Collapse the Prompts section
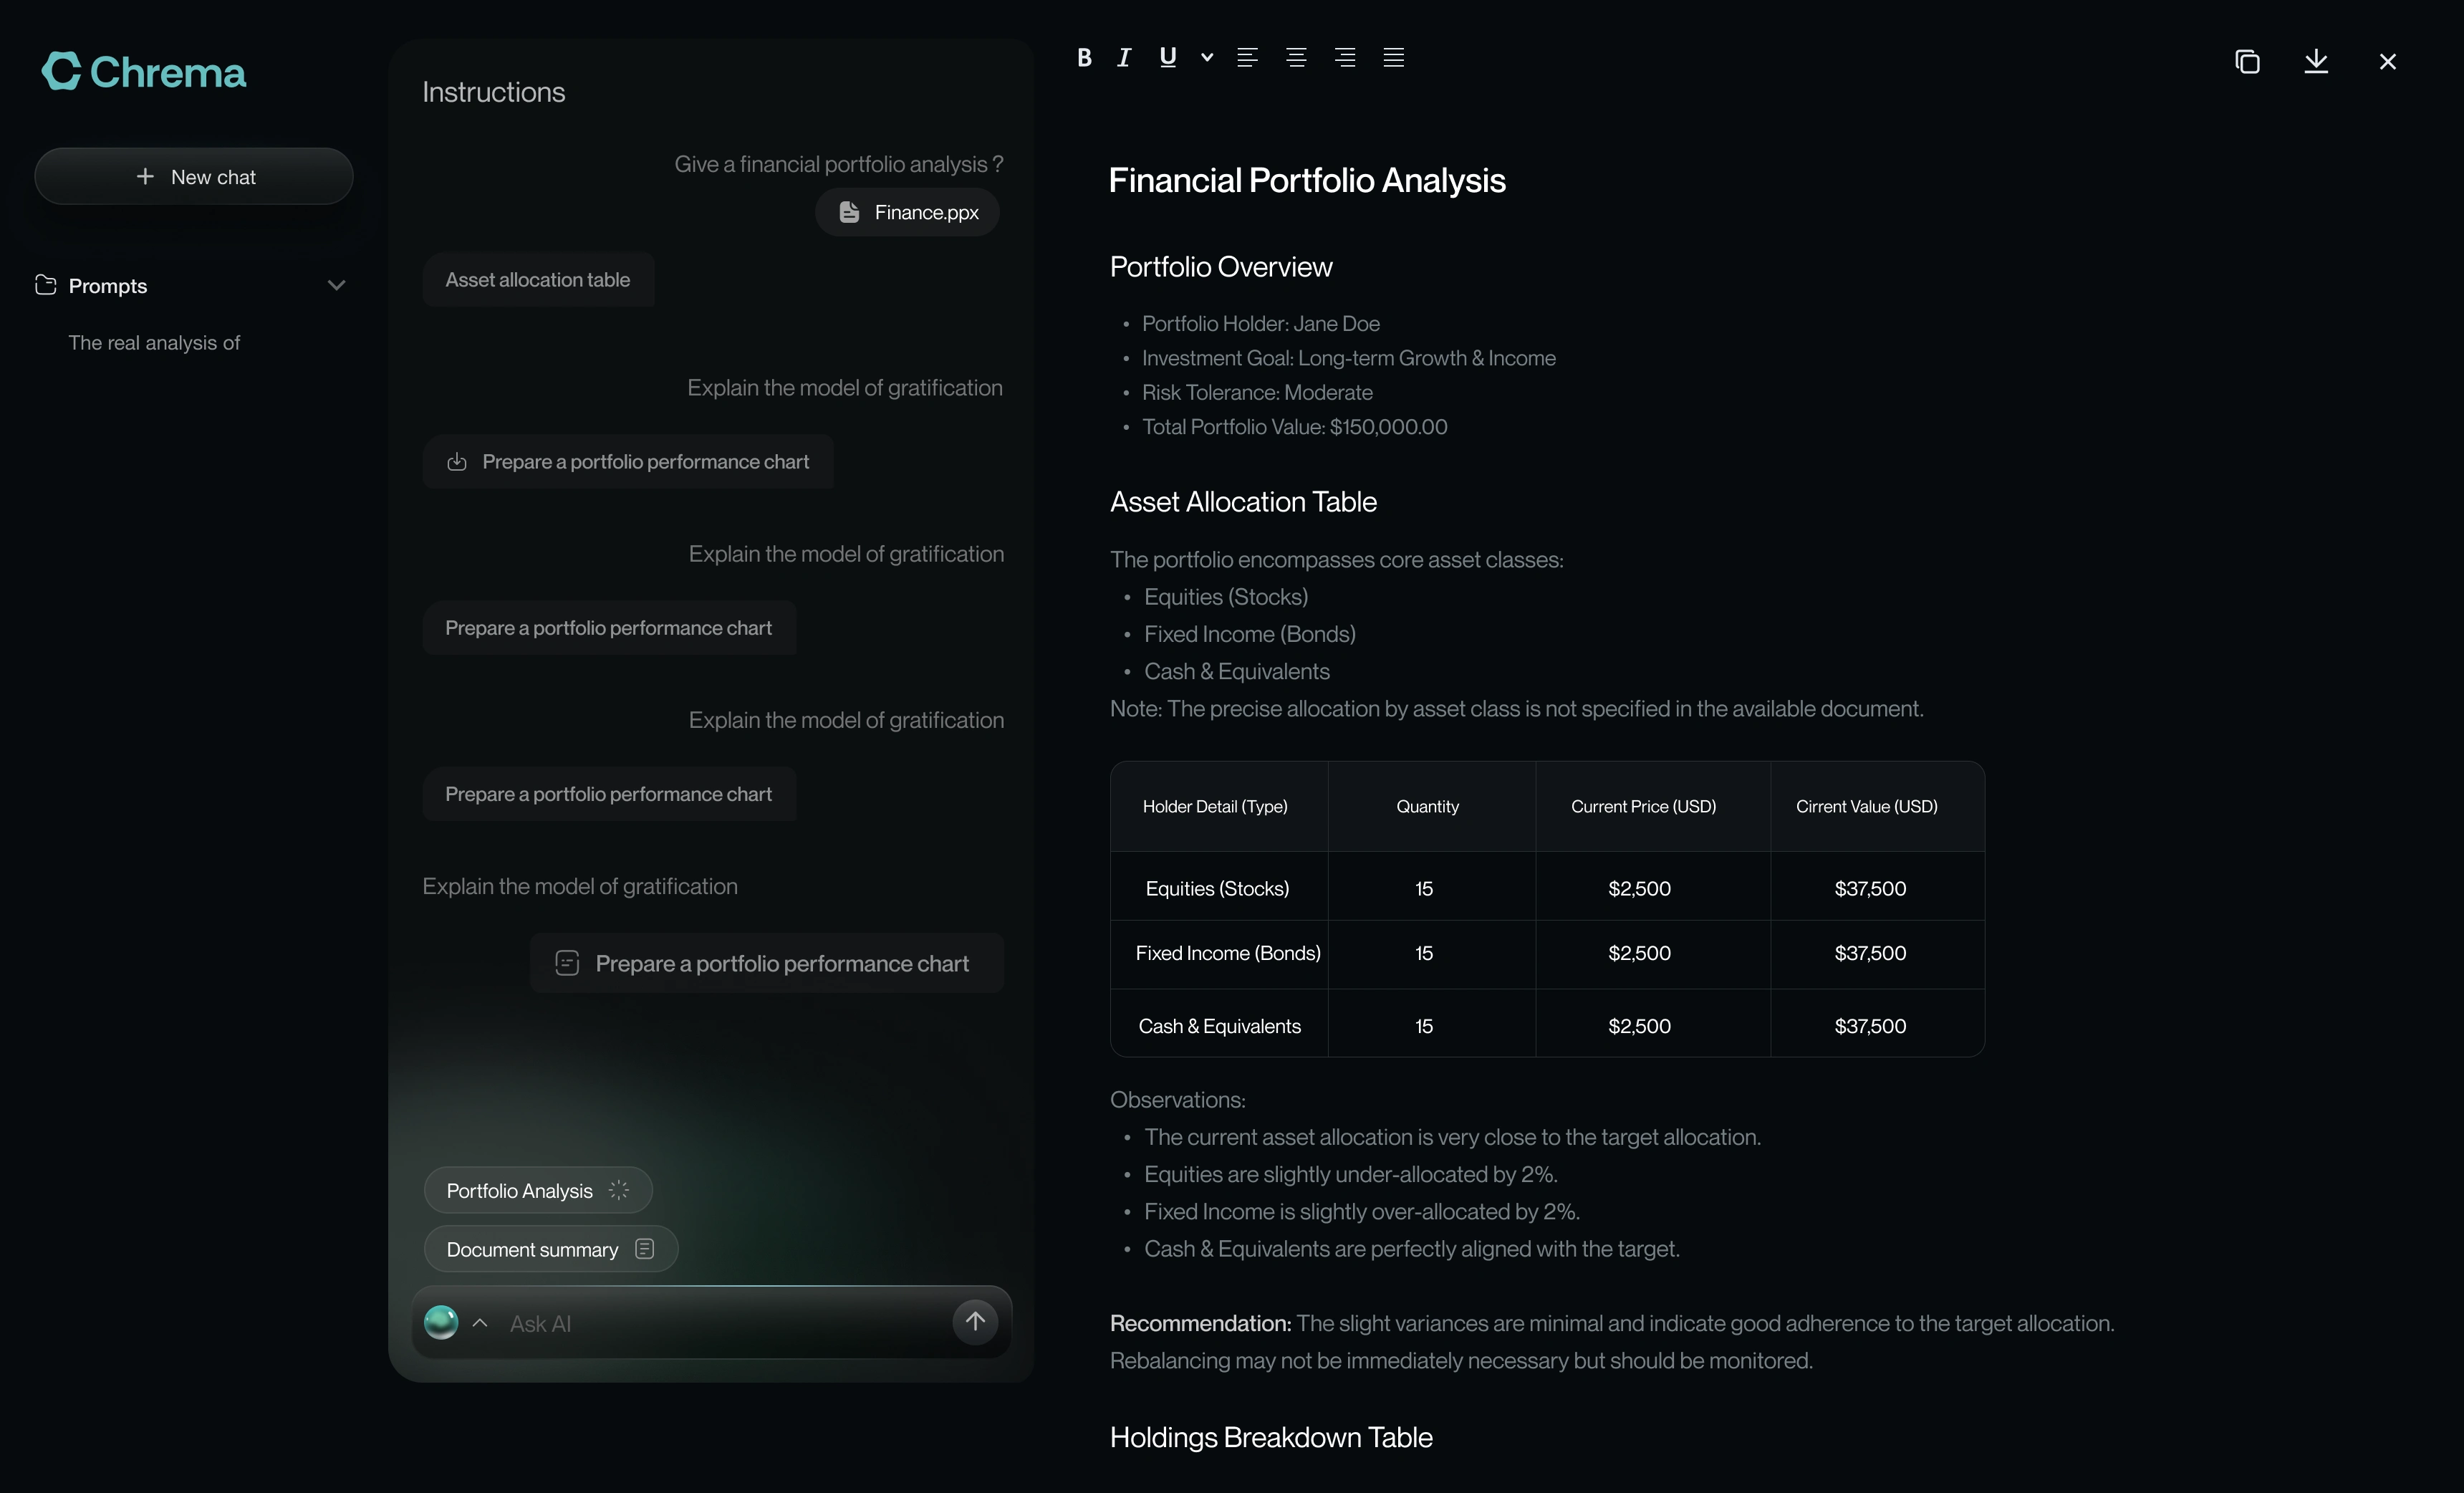2464x1493 pixels. pyautogui.click(x=337, y=286)
